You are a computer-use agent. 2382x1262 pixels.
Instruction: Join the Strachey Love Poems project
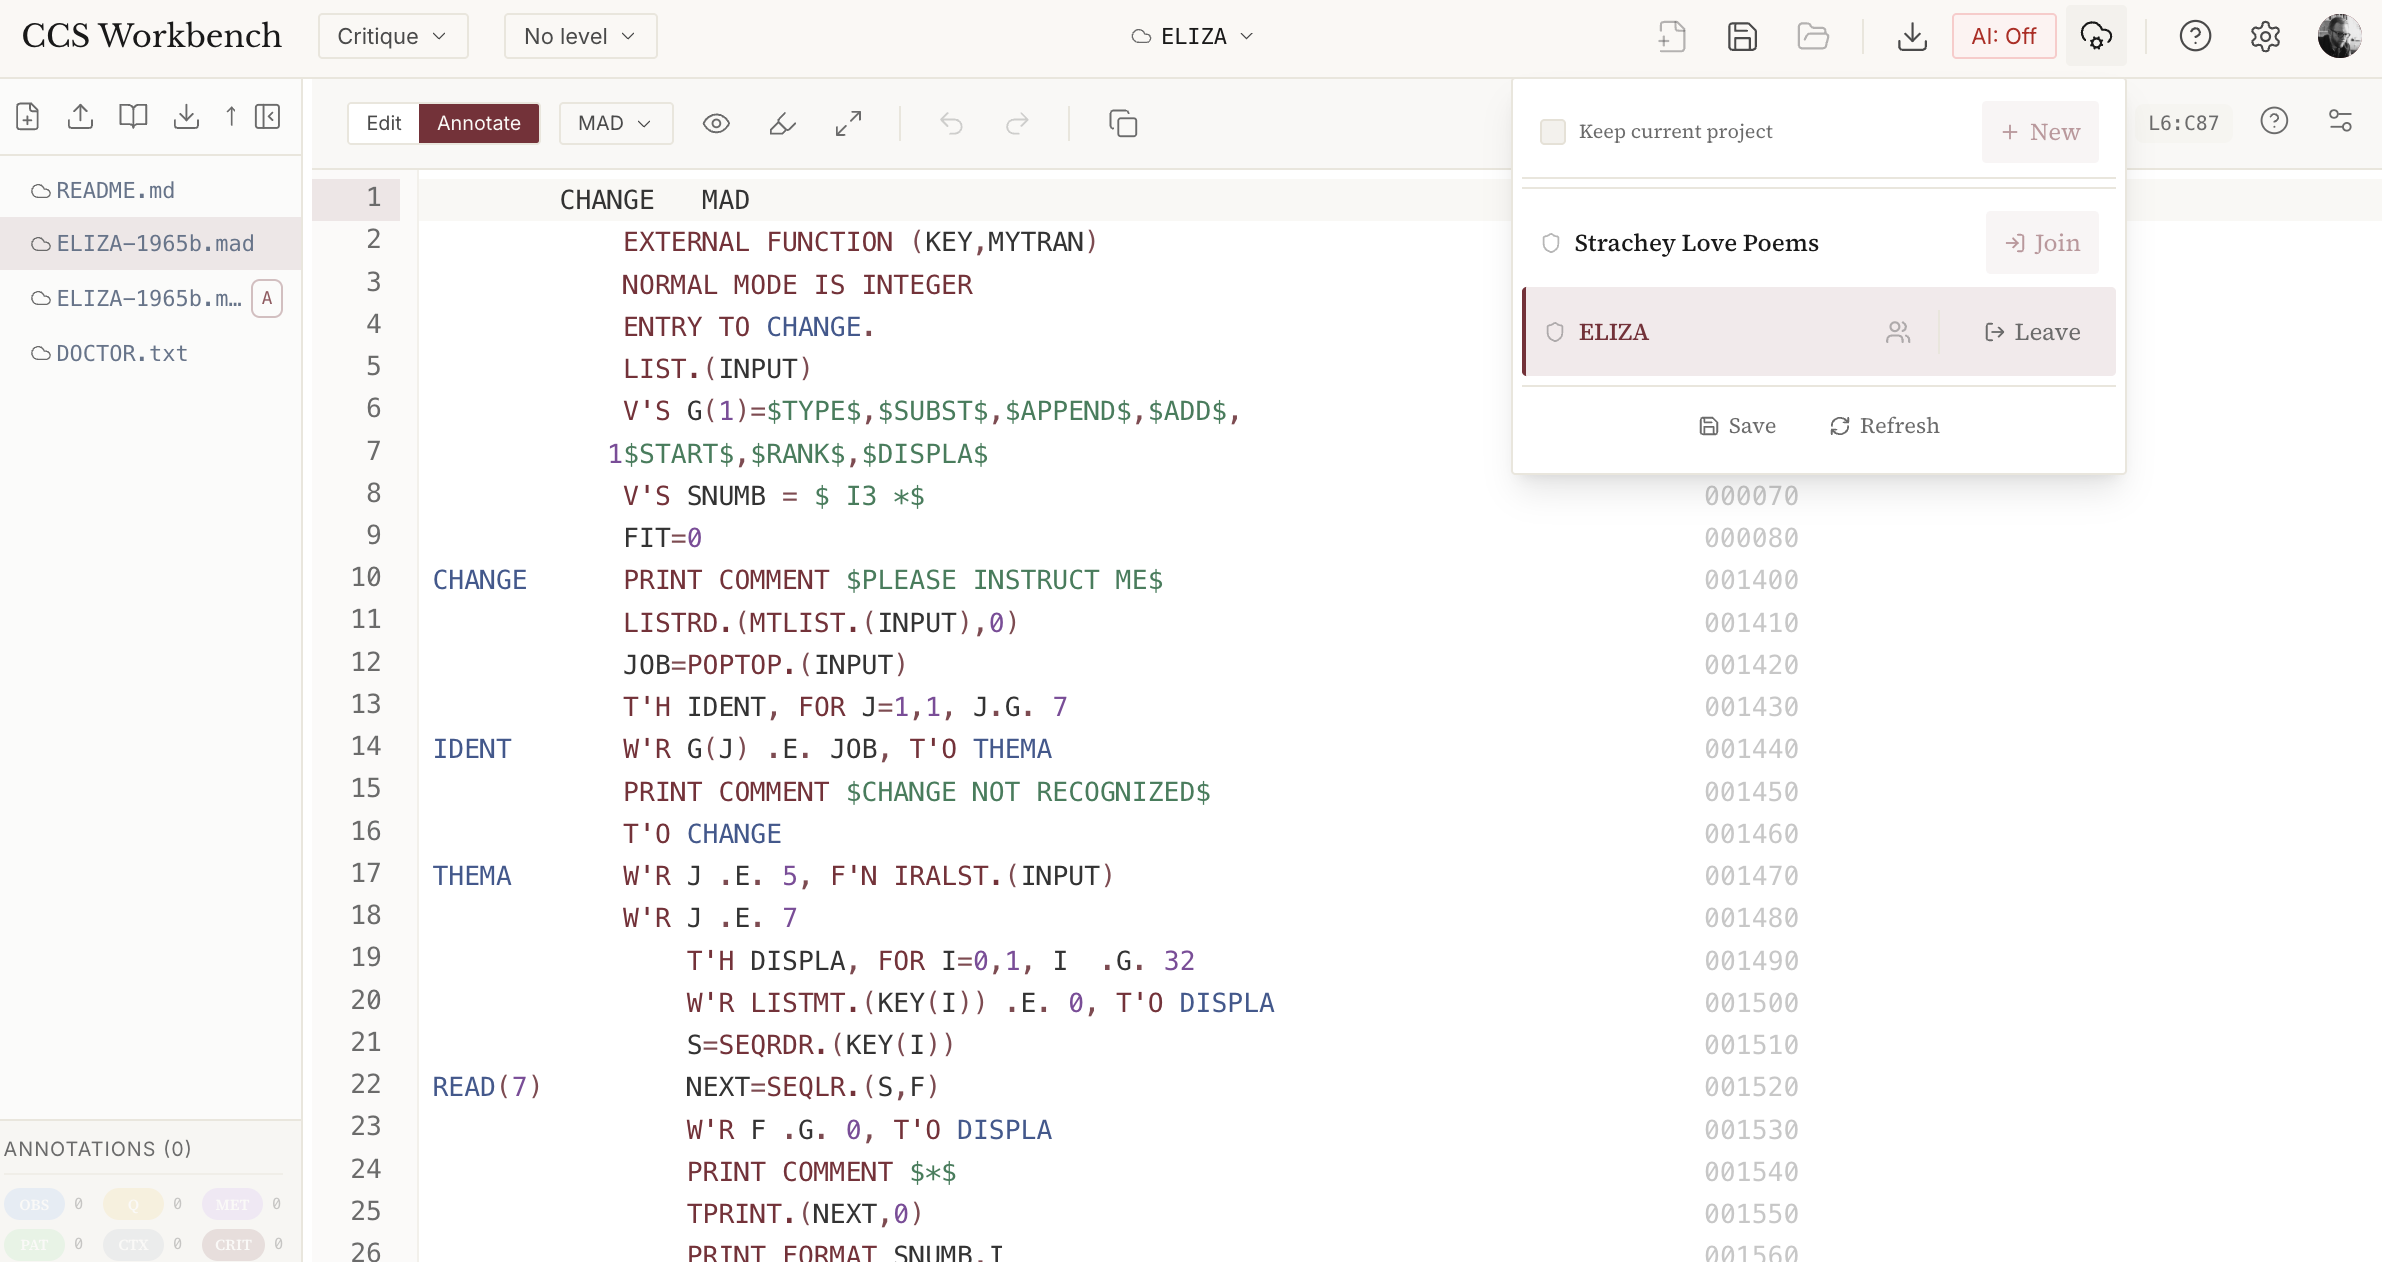[x=2042, y=243]
